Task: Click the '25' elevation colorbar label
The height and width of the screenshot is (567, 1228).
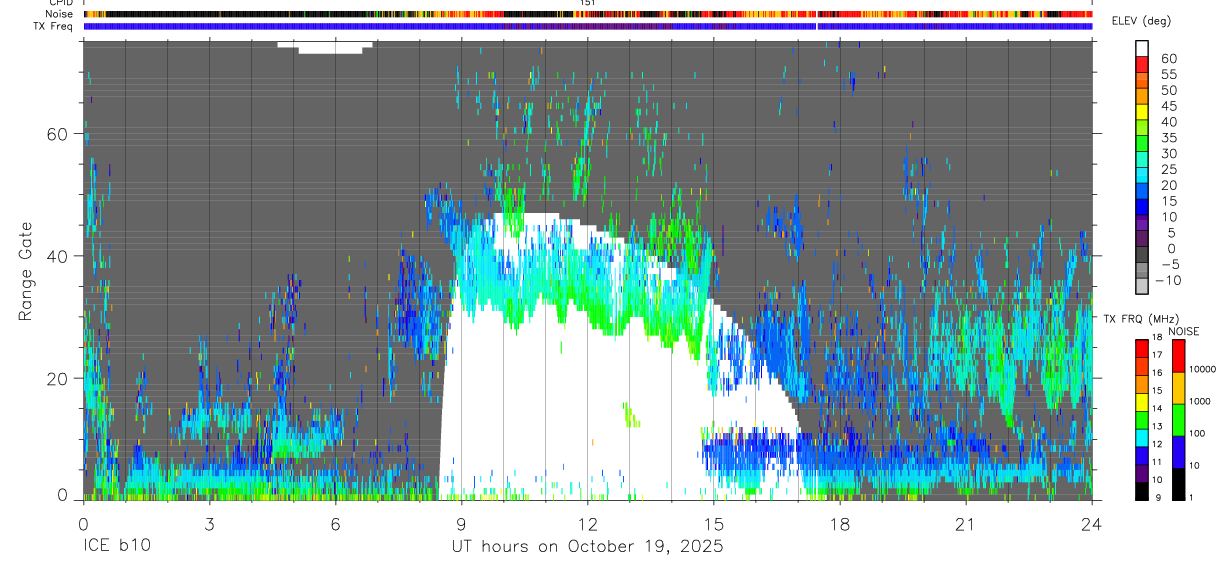Action: [x=1169, y=170]
